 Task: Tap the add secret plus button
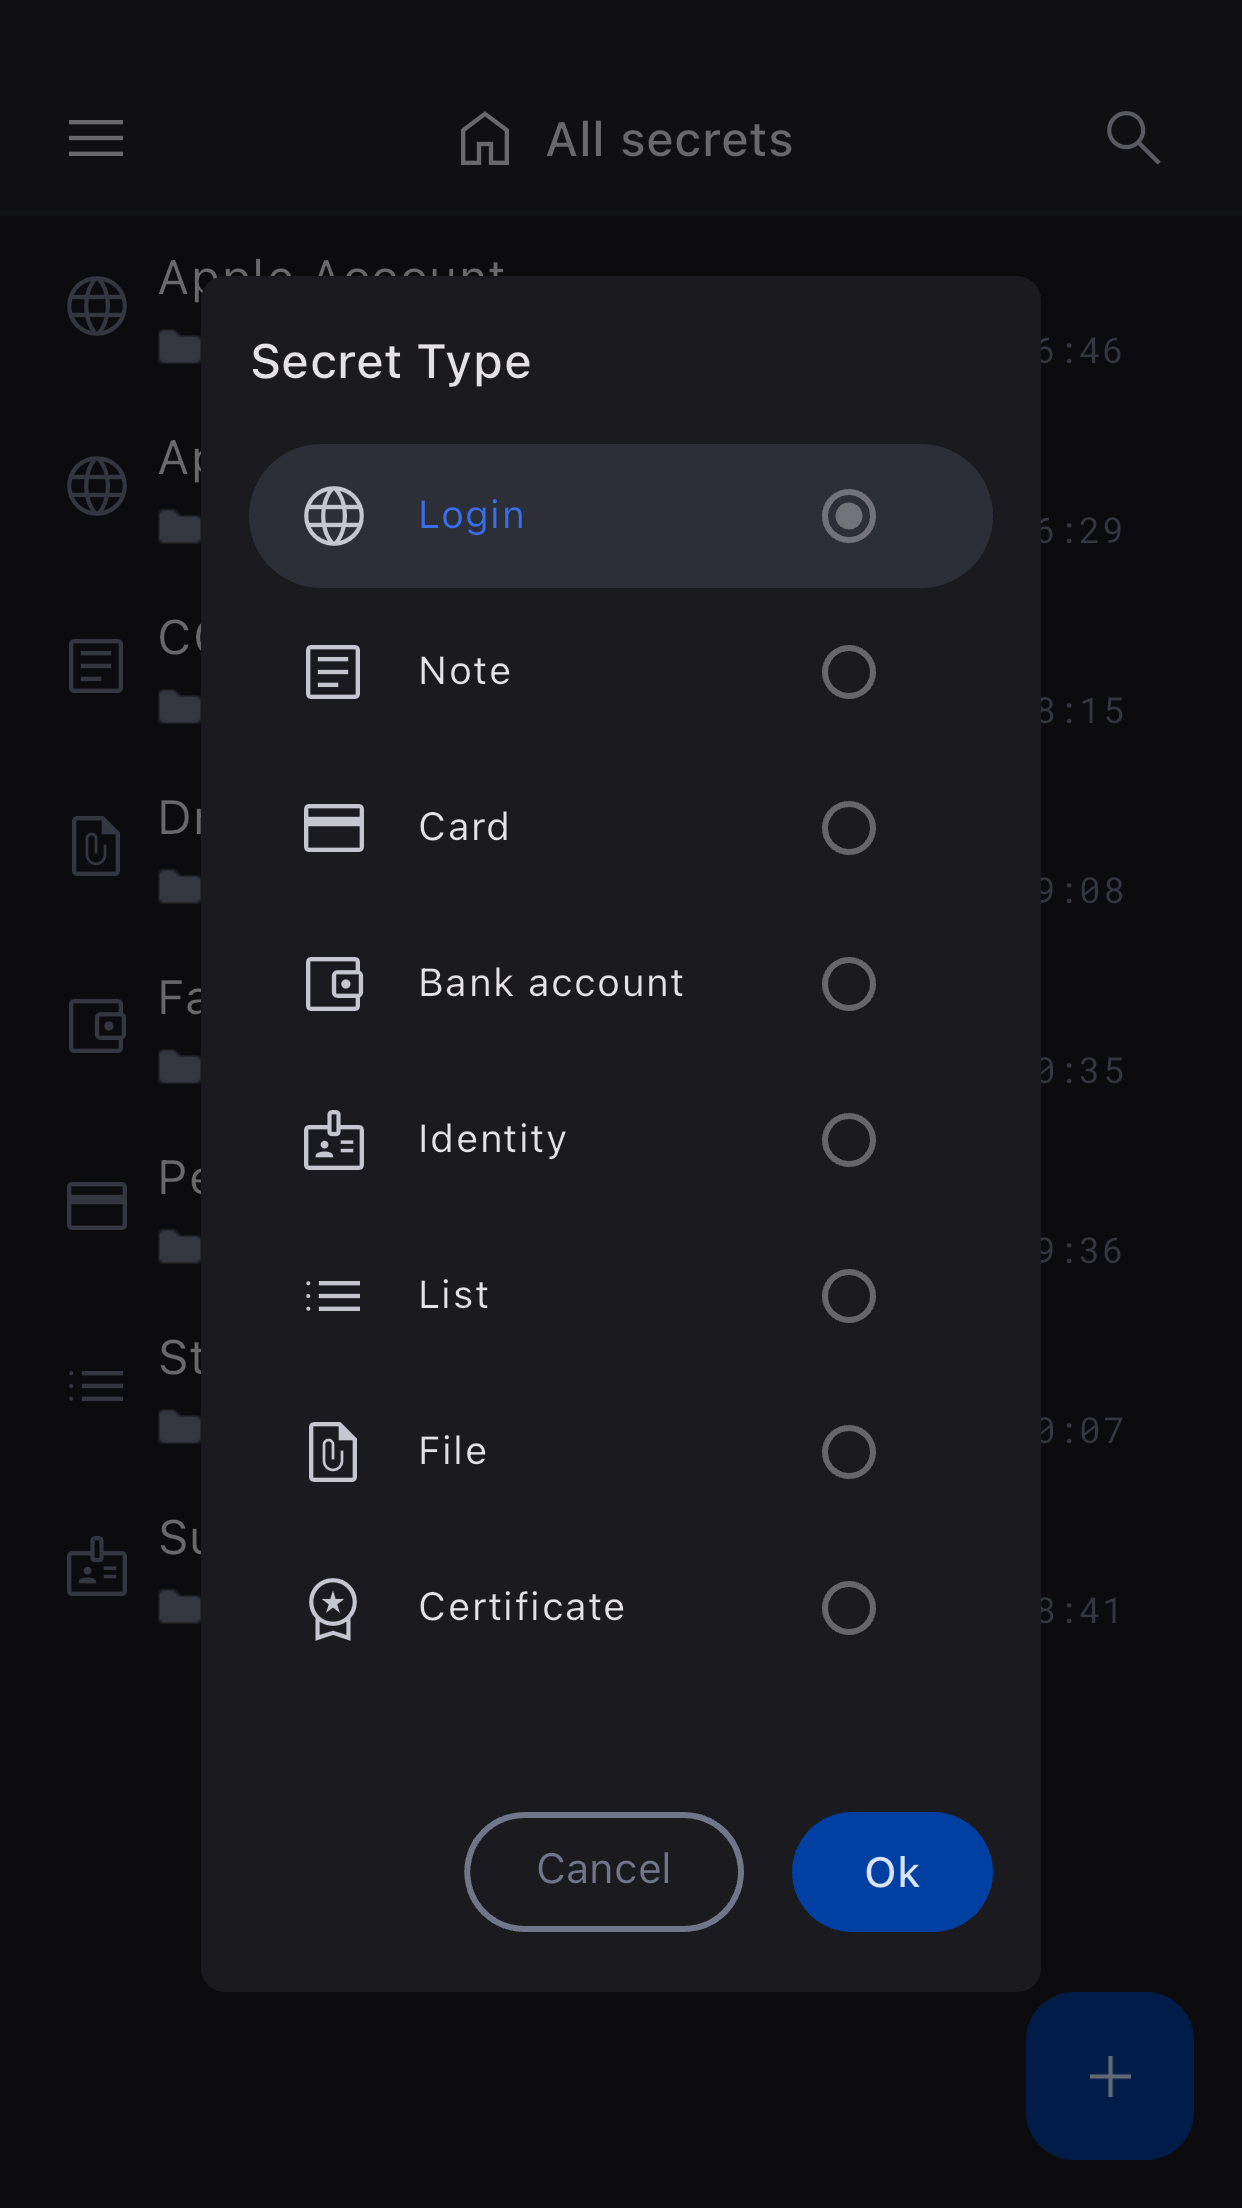[x=1110, y=2076]
